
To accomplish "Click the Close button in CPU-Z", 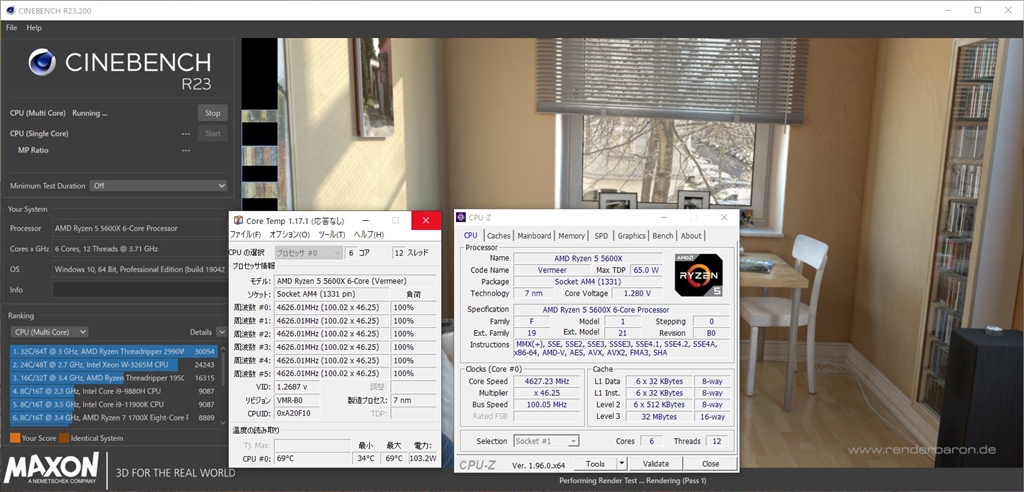I will [x=711, y=464].
